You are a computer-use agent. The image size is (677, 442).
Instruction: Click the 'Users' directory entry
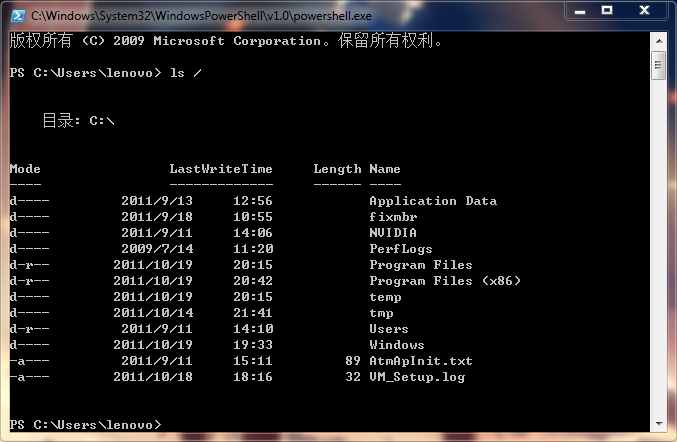coord(389,329)
